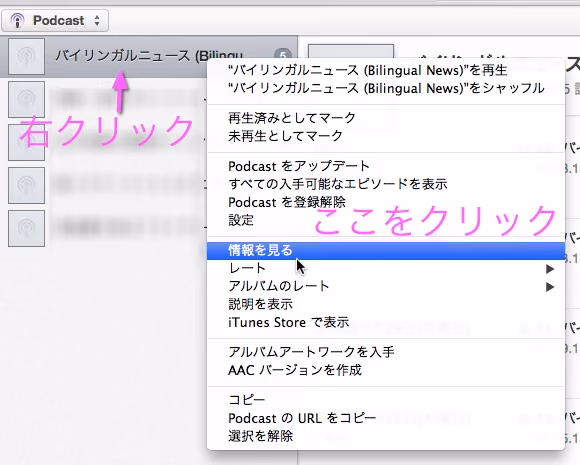Click the unplayed count badge showing 5
580x465 pixels.
(x=283, y=56)
